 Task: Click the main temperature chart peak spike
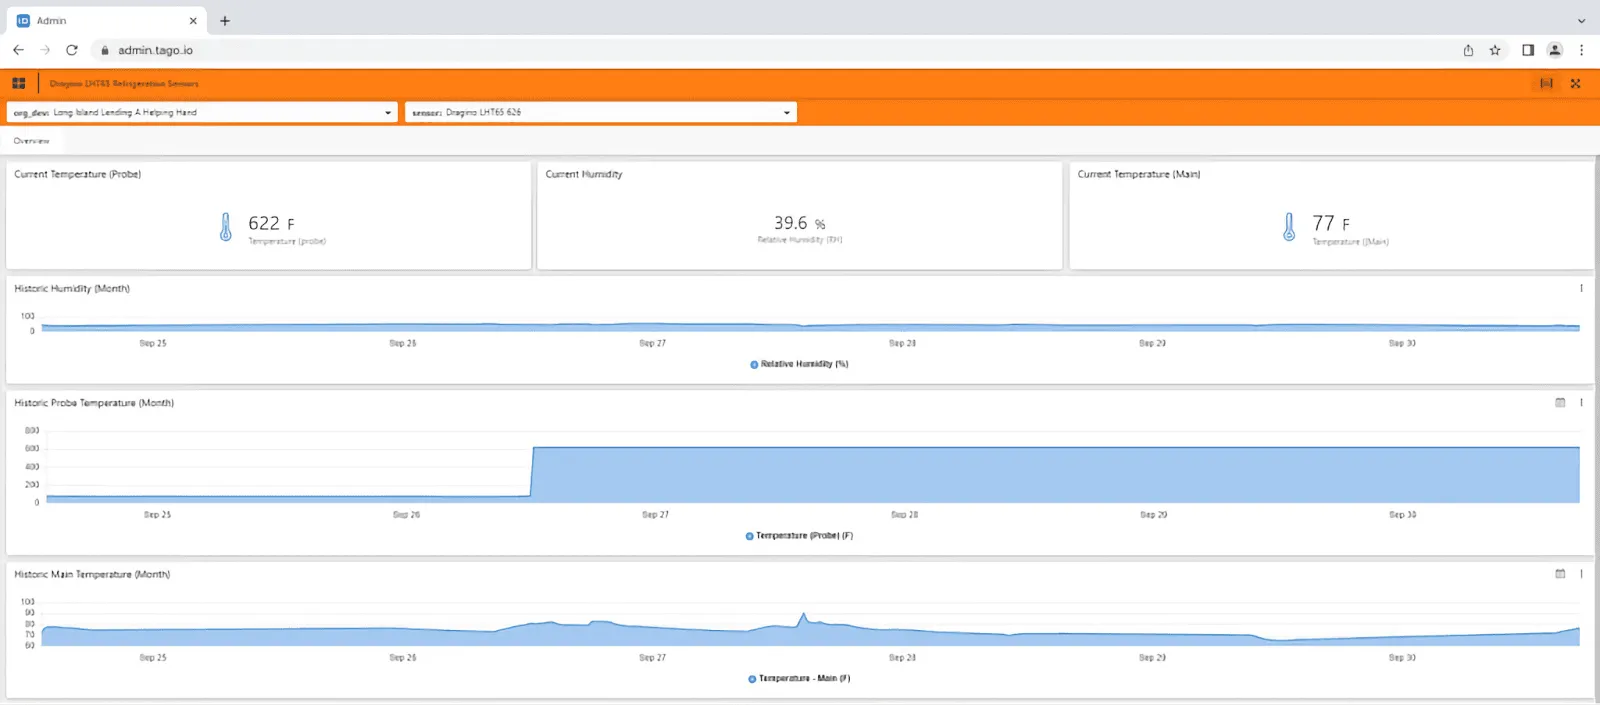tap(803, 616)
